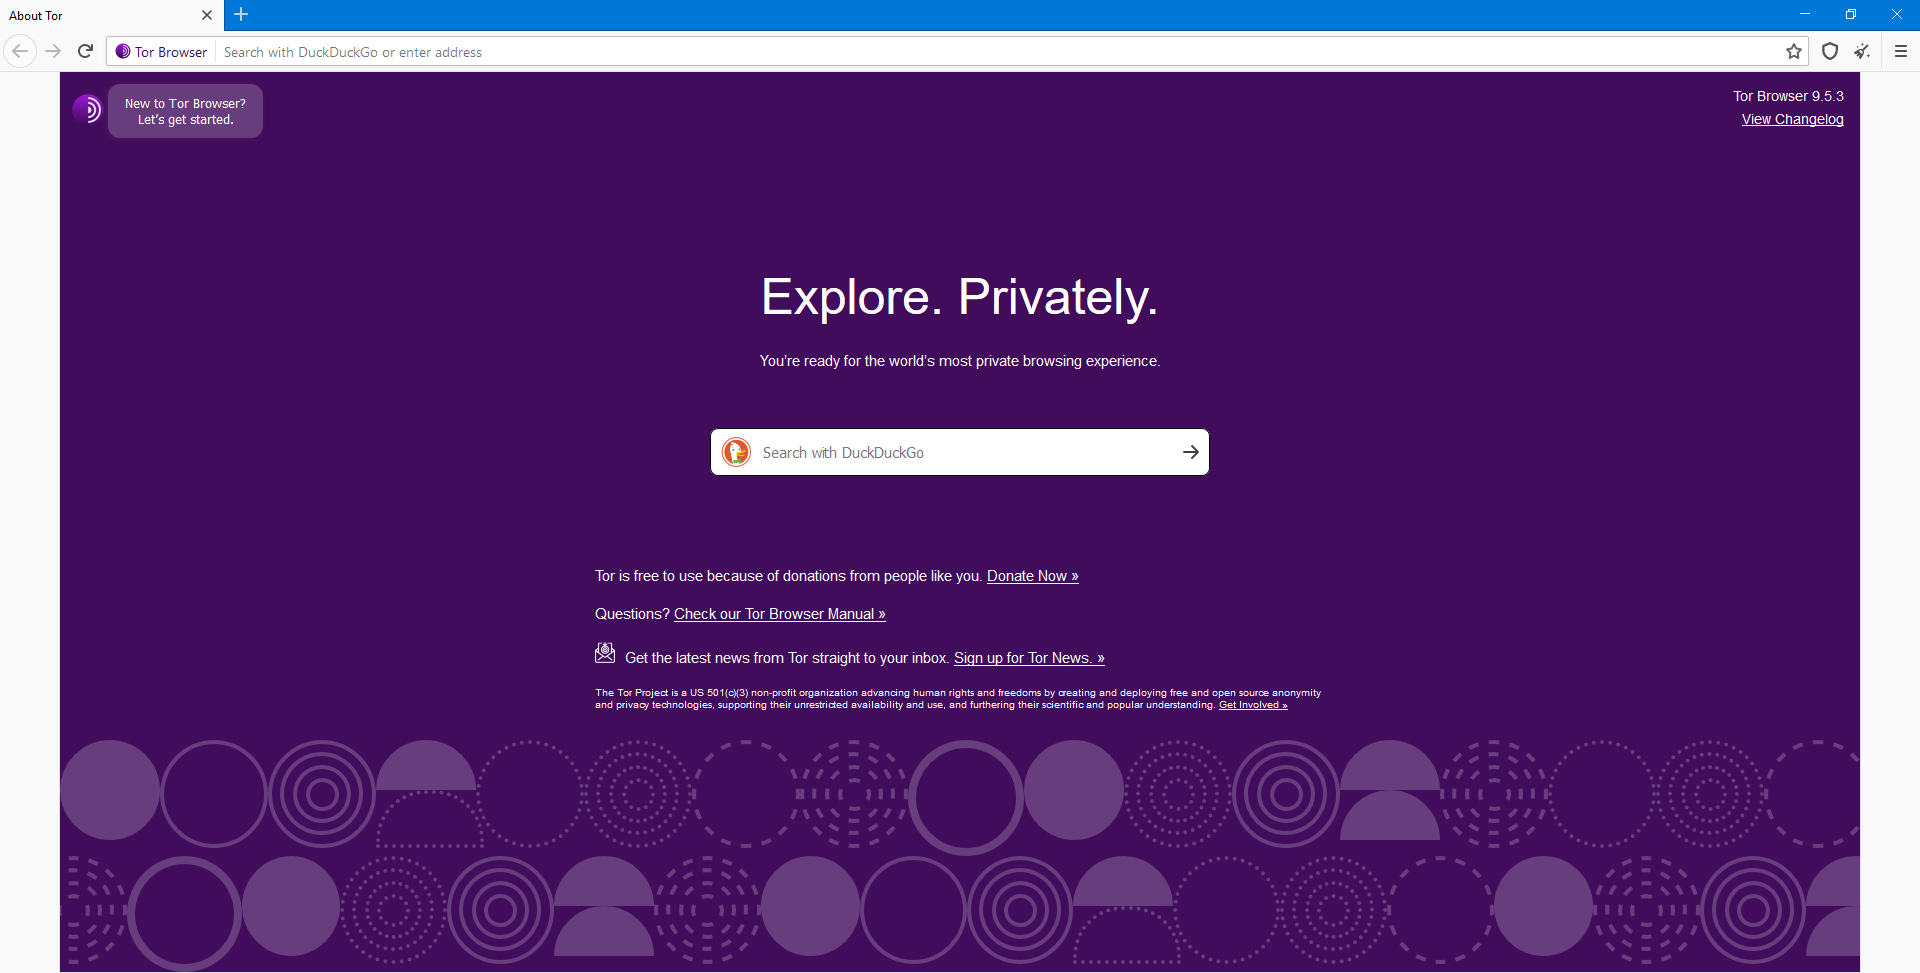This screenshot has height=973, width=1920.
Task: Open a new browser tab
Action: pyautogui.click(x=240, y=15)
